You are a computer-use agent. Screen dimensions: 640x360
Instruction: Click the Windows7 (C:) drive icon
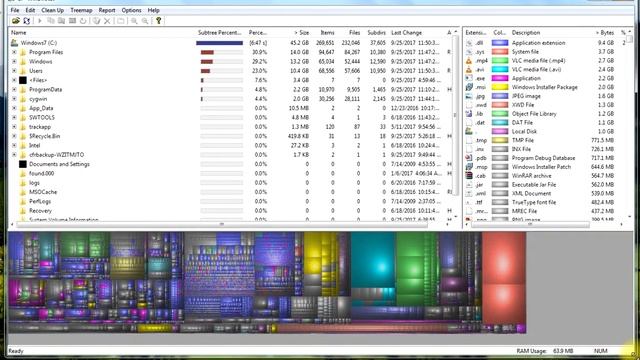(14, 43)
